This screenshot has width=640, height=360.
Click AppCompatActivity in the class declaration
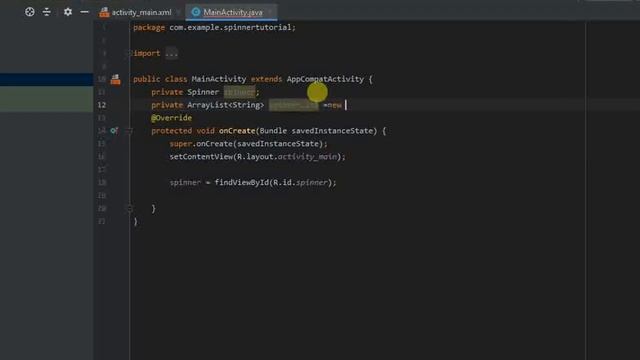(325, 79)
